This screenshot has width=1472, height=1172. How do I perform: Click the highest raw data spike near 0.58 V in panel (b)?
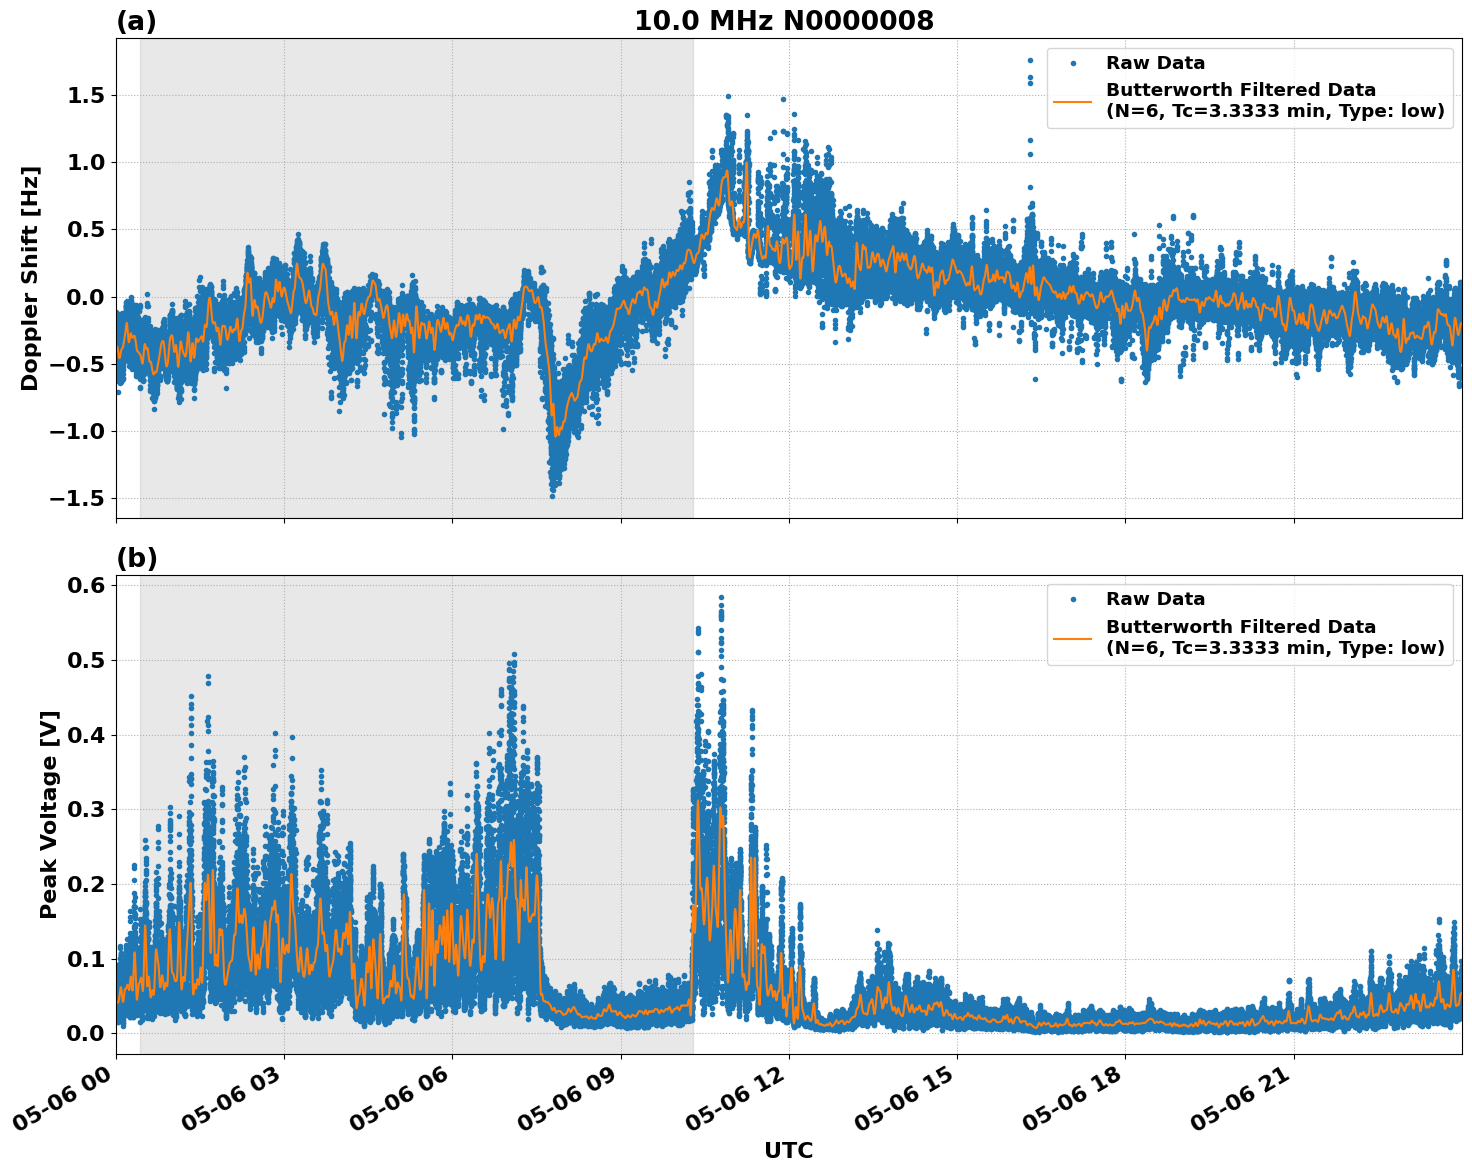pos(719,595)
